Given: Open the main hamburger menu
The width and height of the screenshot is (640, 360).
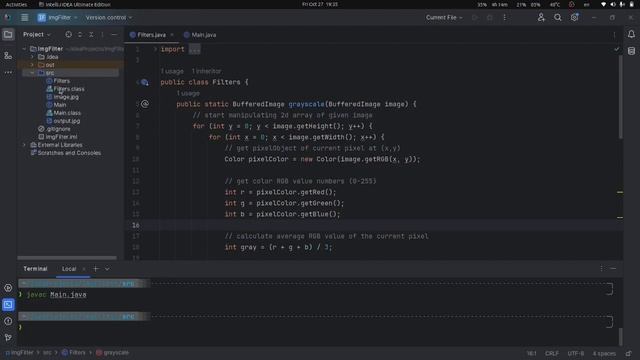Looking at the screenshot, I should 24,18.
